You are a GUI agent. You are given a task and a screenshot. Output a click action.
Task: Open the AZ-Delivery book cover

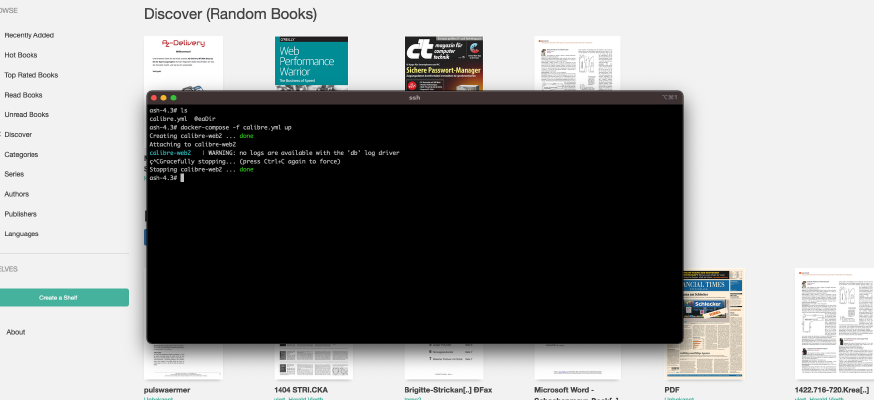coord(183,63)
